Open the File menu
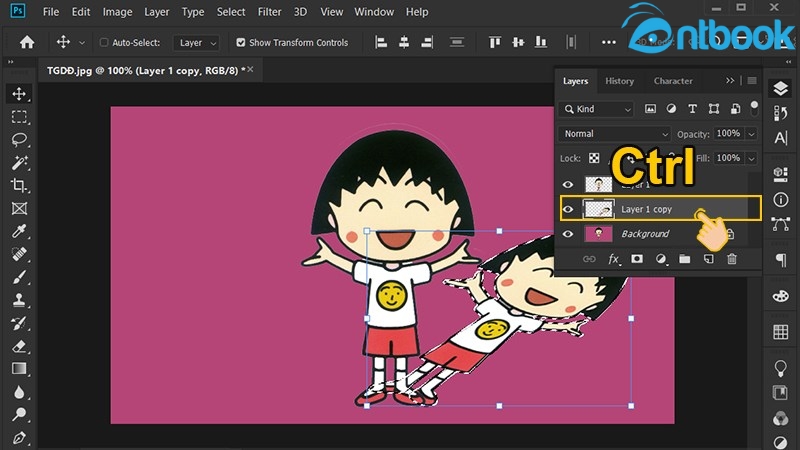800x450 pixels. tap(51, 12)
